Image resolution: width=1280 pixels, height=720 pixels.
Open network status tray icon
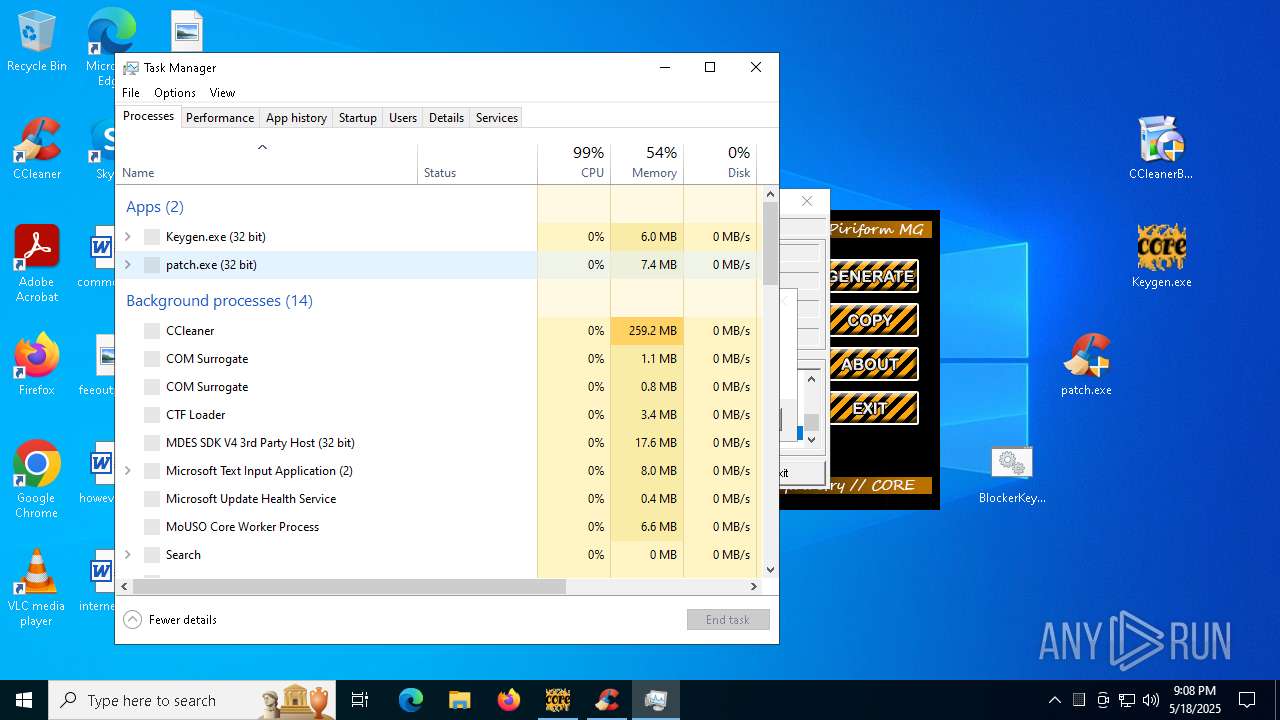point(1127,700)
